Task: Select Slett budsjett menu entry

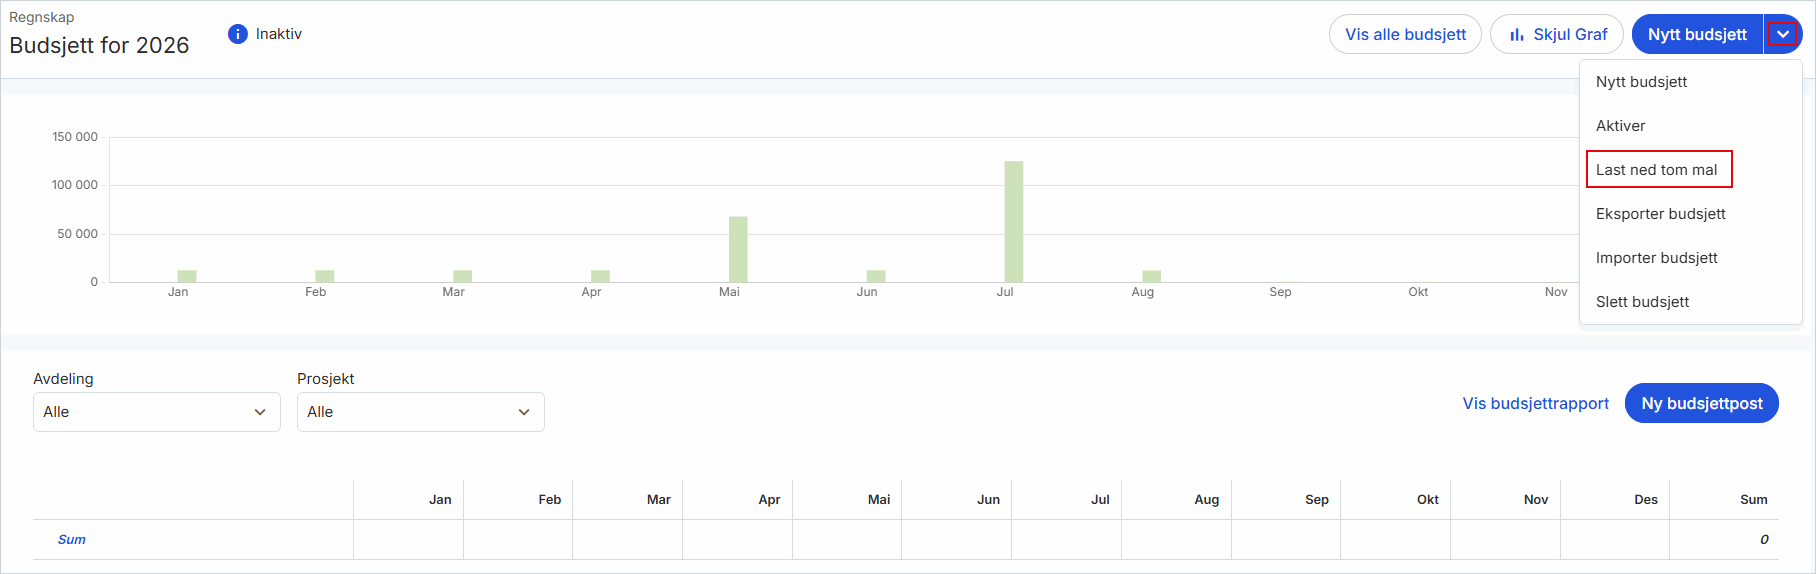Action: (x=1643, y=302)
